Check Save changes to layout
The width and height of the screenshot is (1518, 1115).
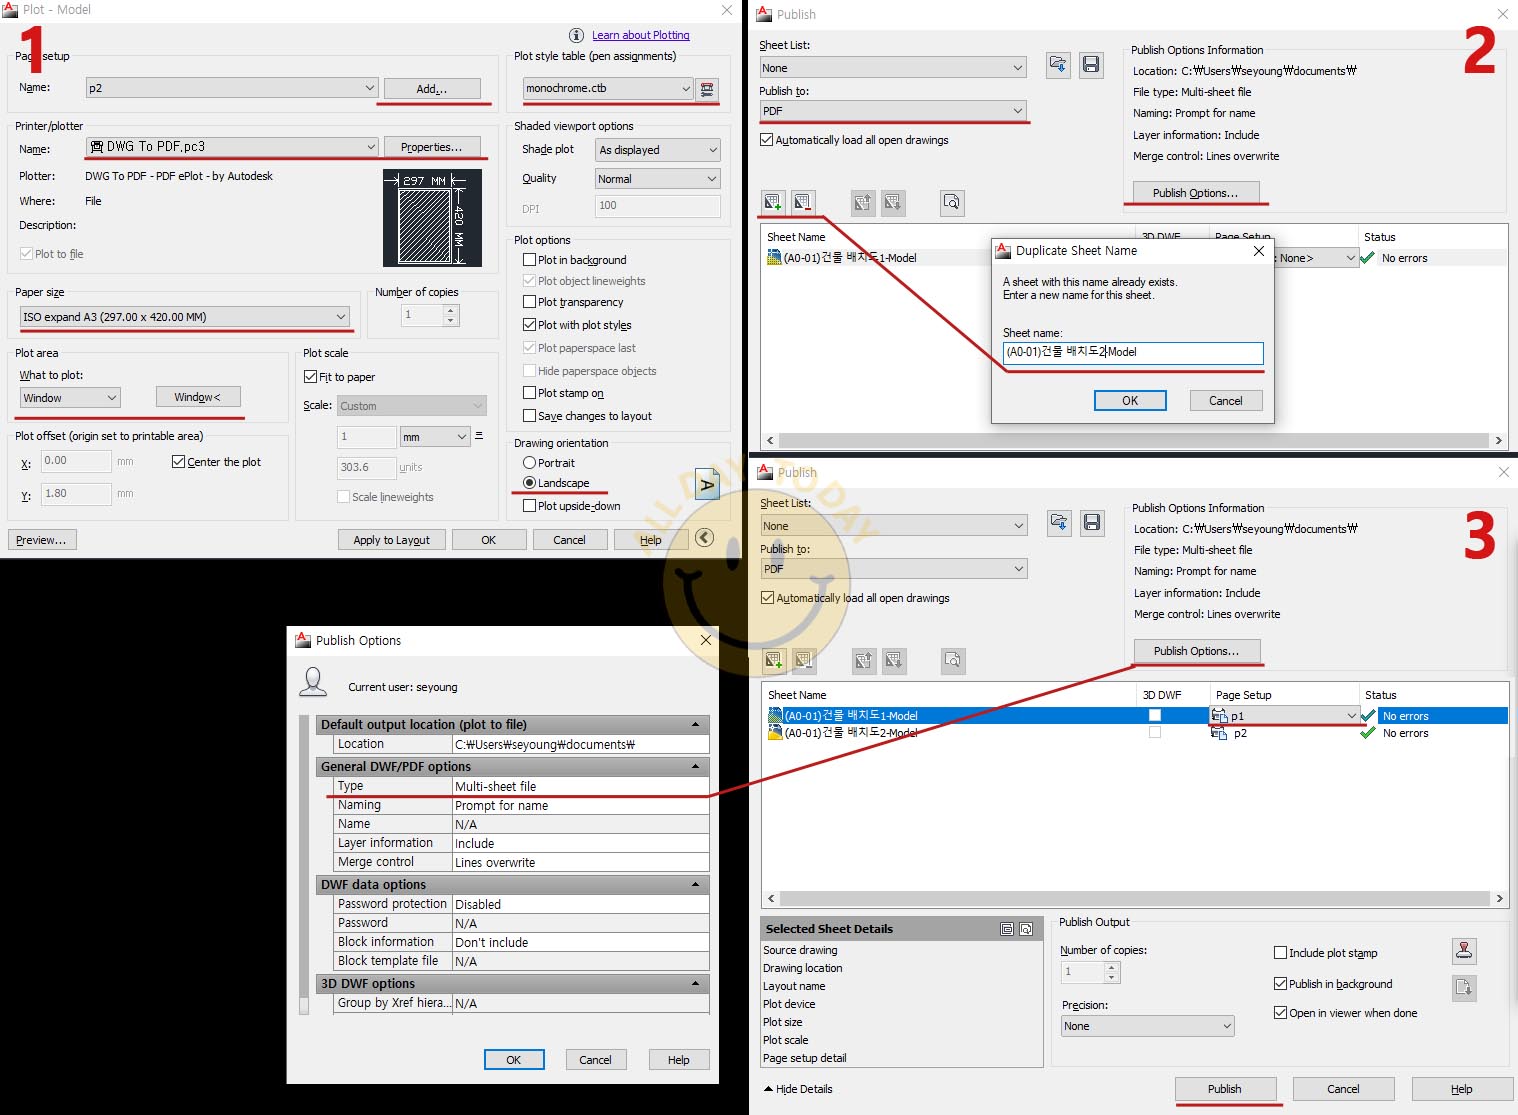click(x=530, y=416)
